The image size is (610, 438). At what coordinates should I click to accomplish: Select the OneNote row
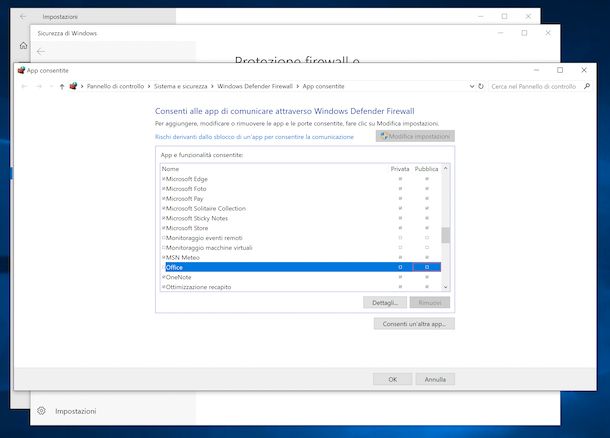click(301, 277)
